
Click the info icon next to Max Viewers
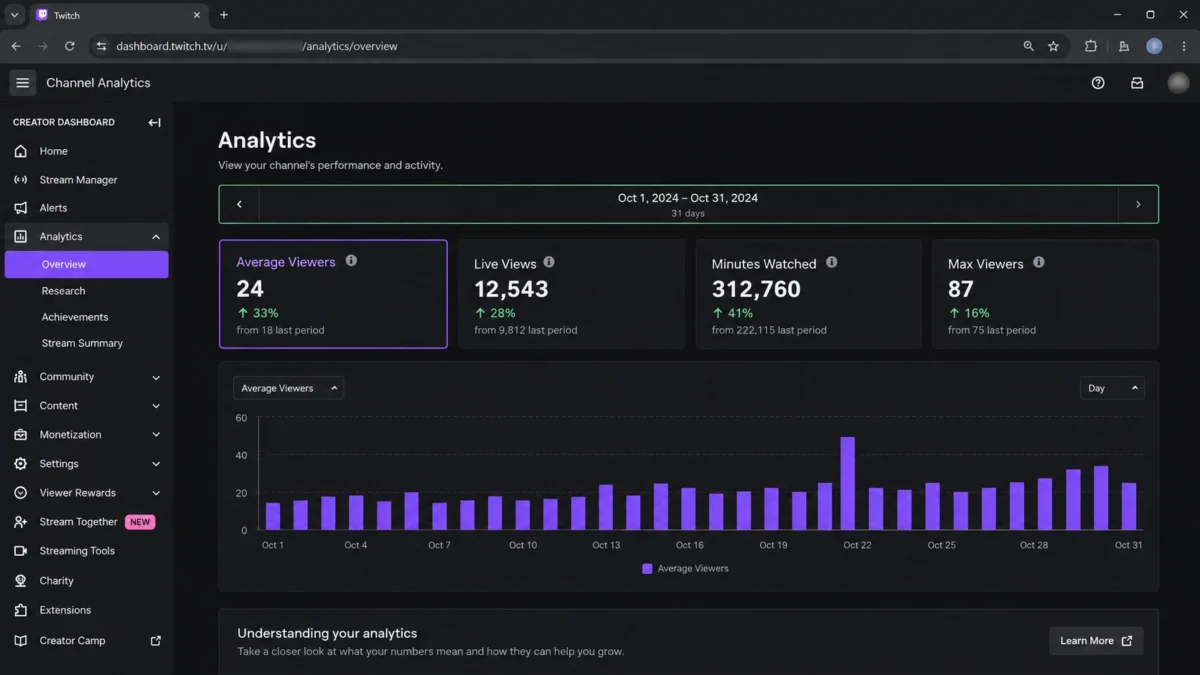(x=1039, y=262)
